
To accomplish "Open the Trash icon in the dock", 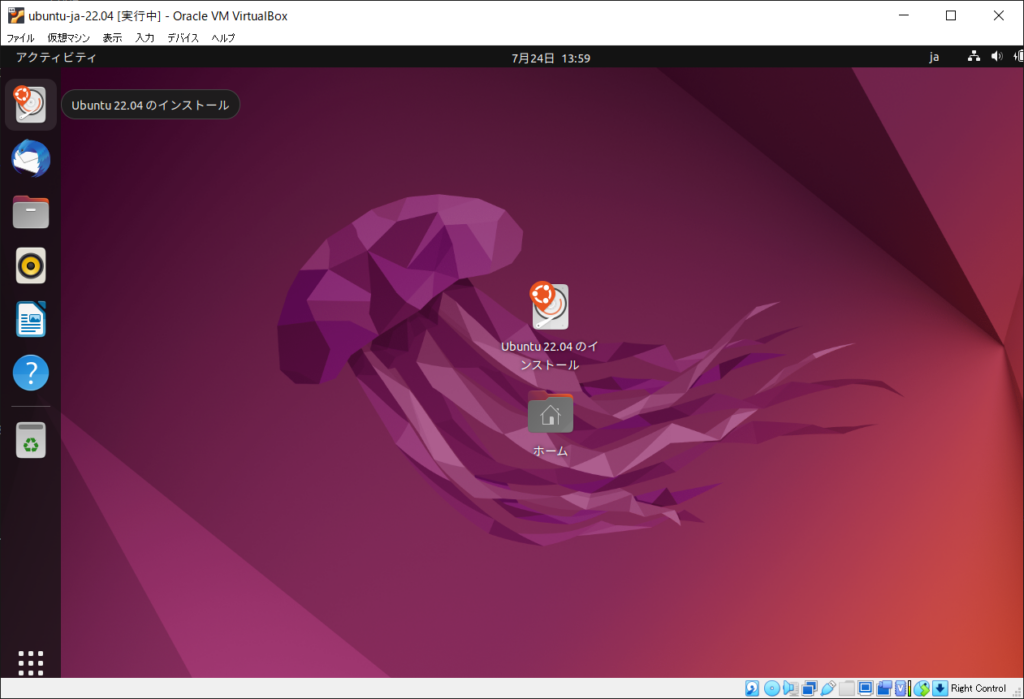I will [x=30, y=440].
